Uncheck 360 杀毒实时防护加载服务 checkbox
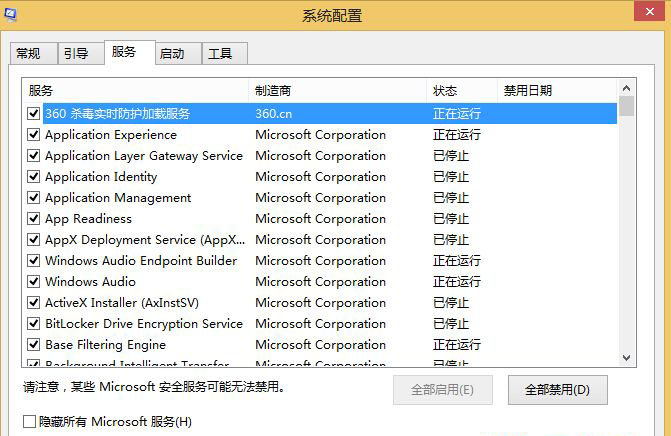671x436 pixels. (x=33, y=113)
